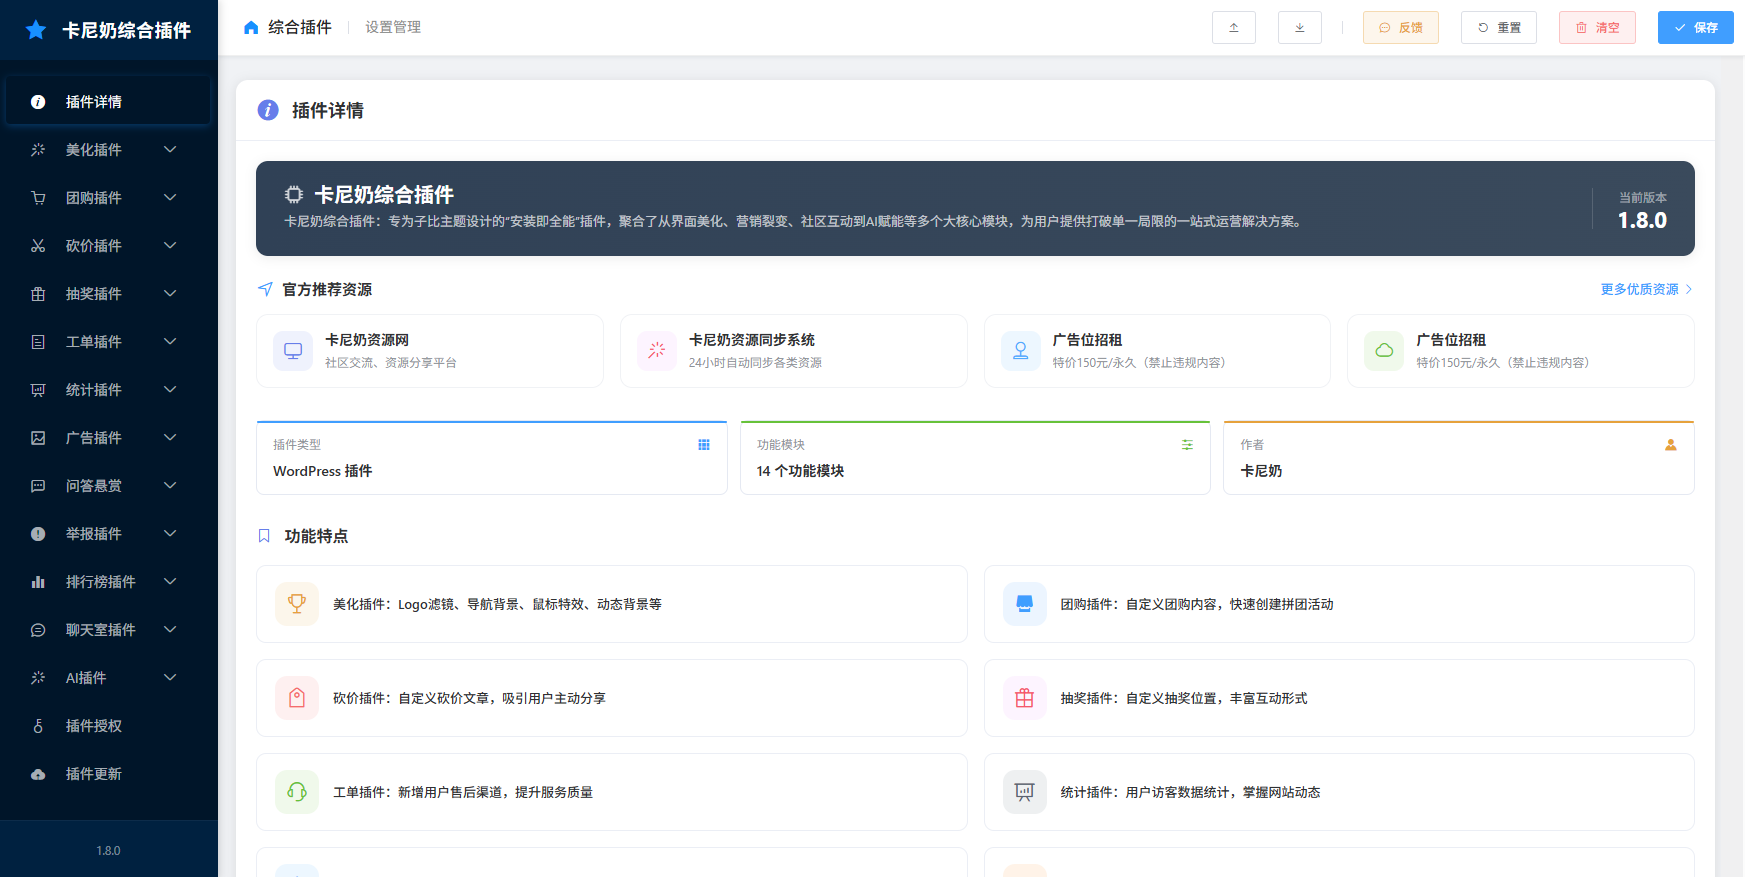Open the 插件授权 menu item
This screenshot has height=877, width=1745.
[x=94, y=726]
